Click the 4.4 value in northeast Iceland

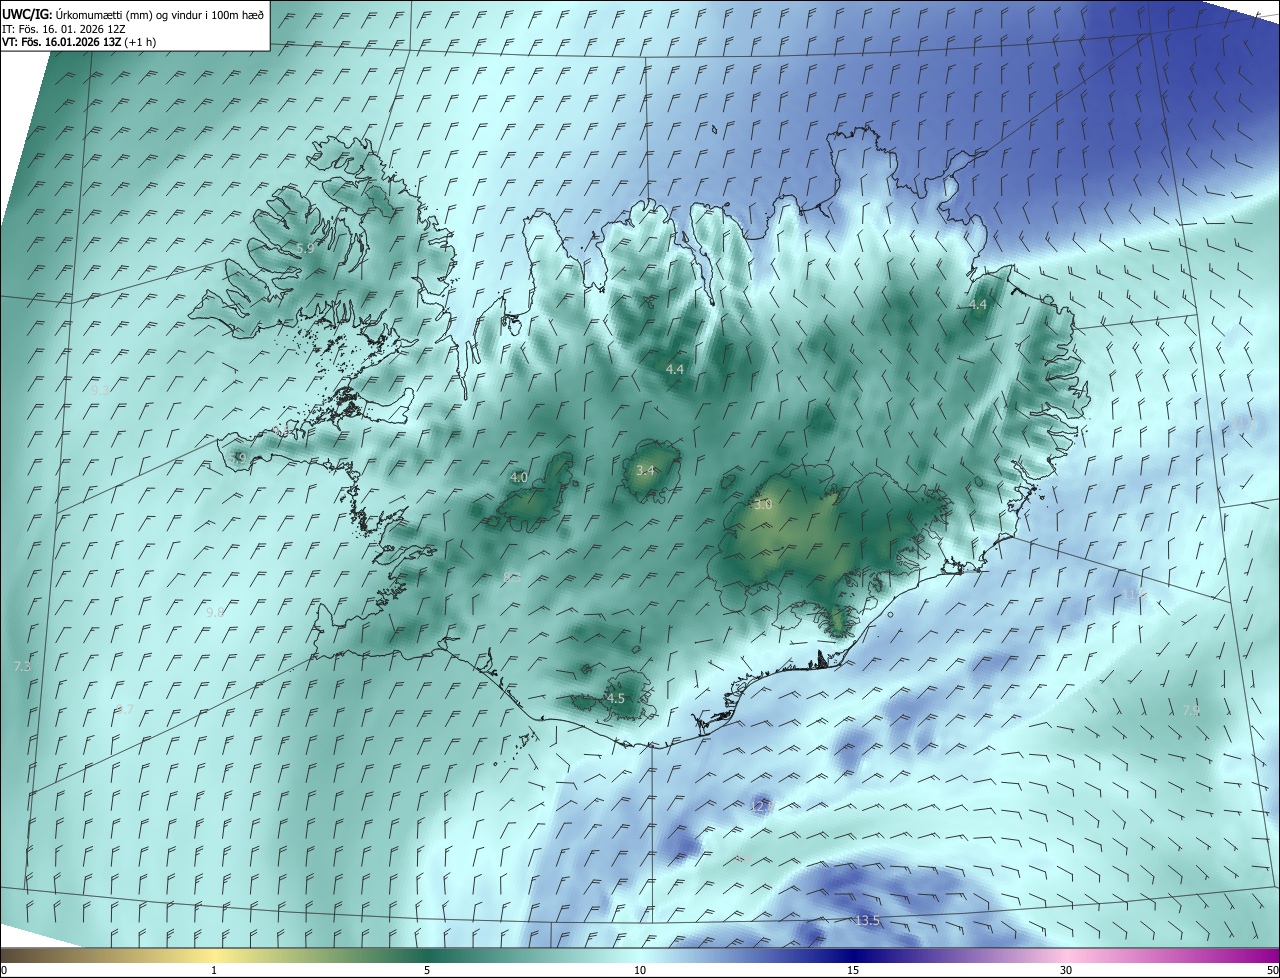pos(977,304)
